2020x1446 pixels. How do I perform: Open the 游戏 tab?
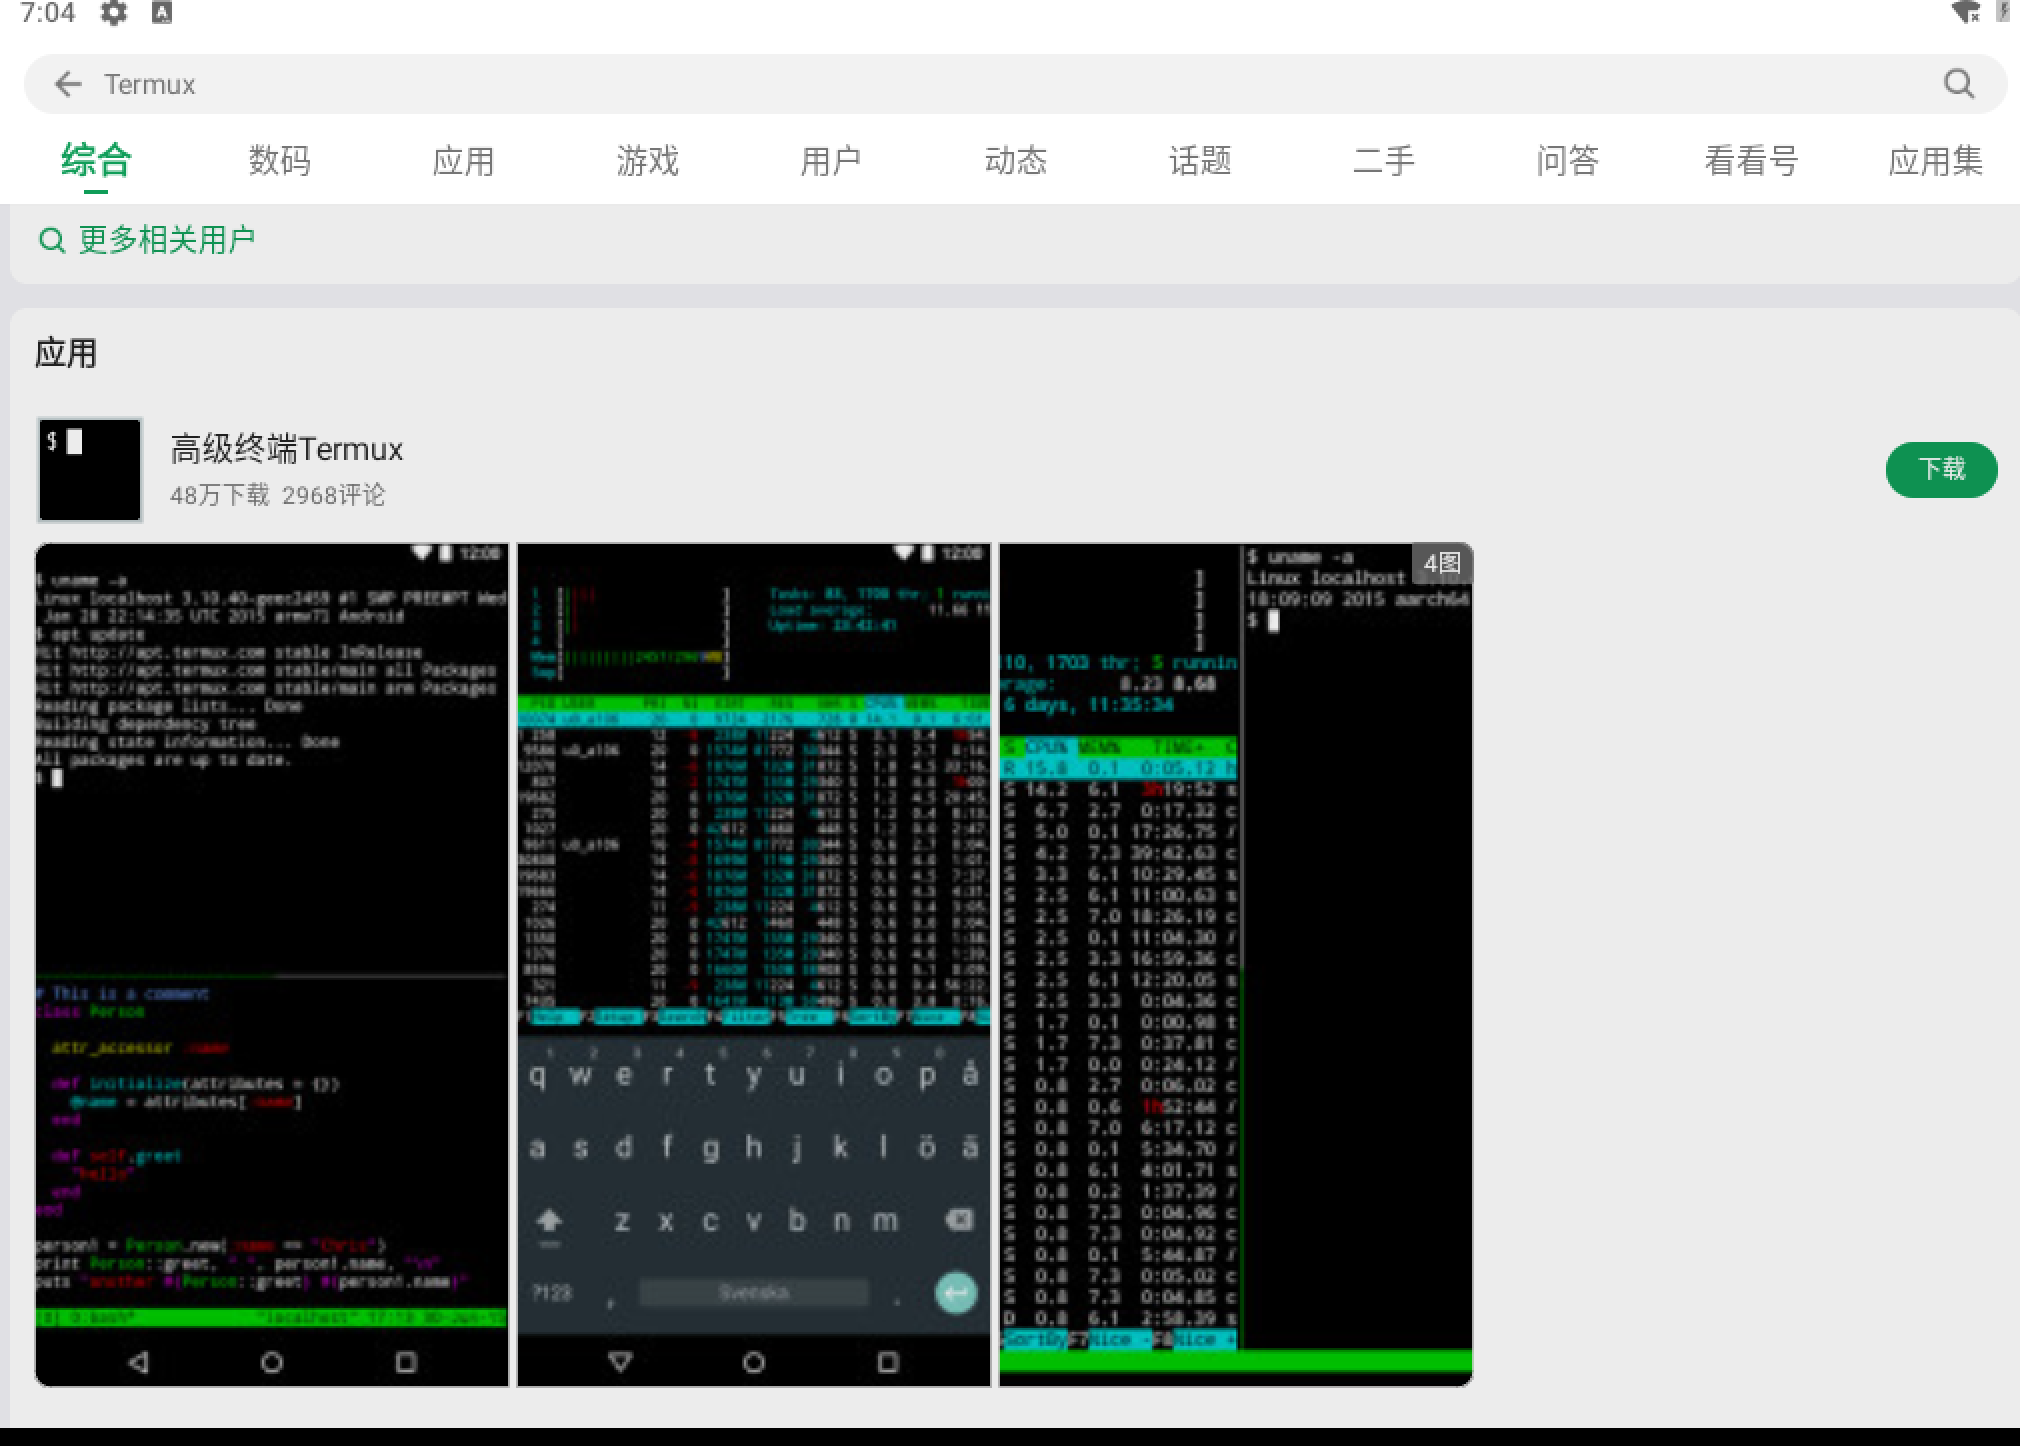coord(647,161)
